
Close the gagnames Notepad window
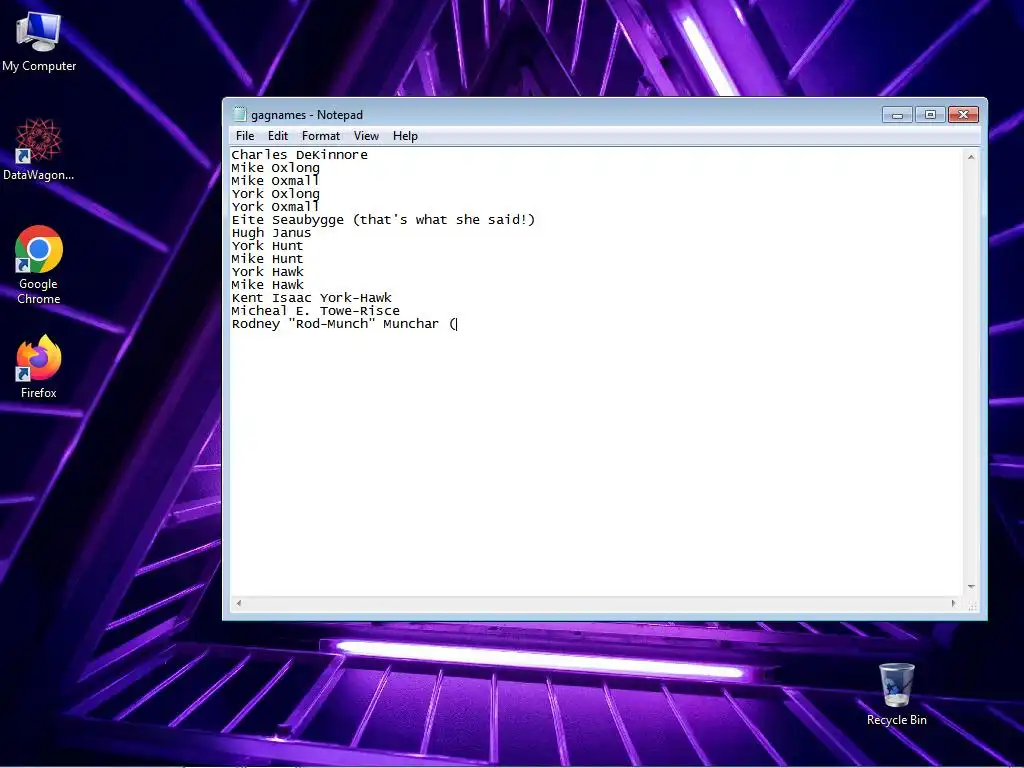pyautogui.click(x=963, y=115)
